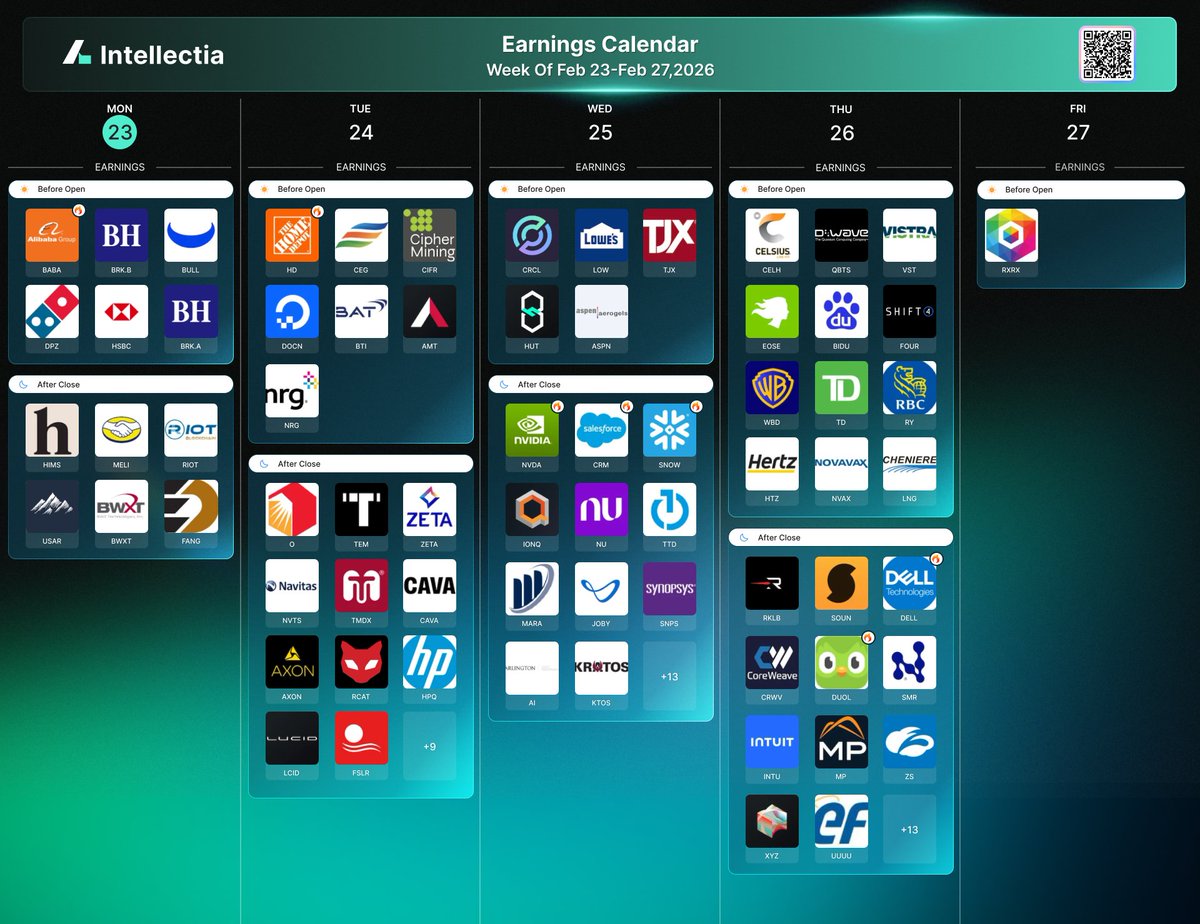Open the Intellectia logo in the header
The image size is (1200, 924).
[143, 54]
